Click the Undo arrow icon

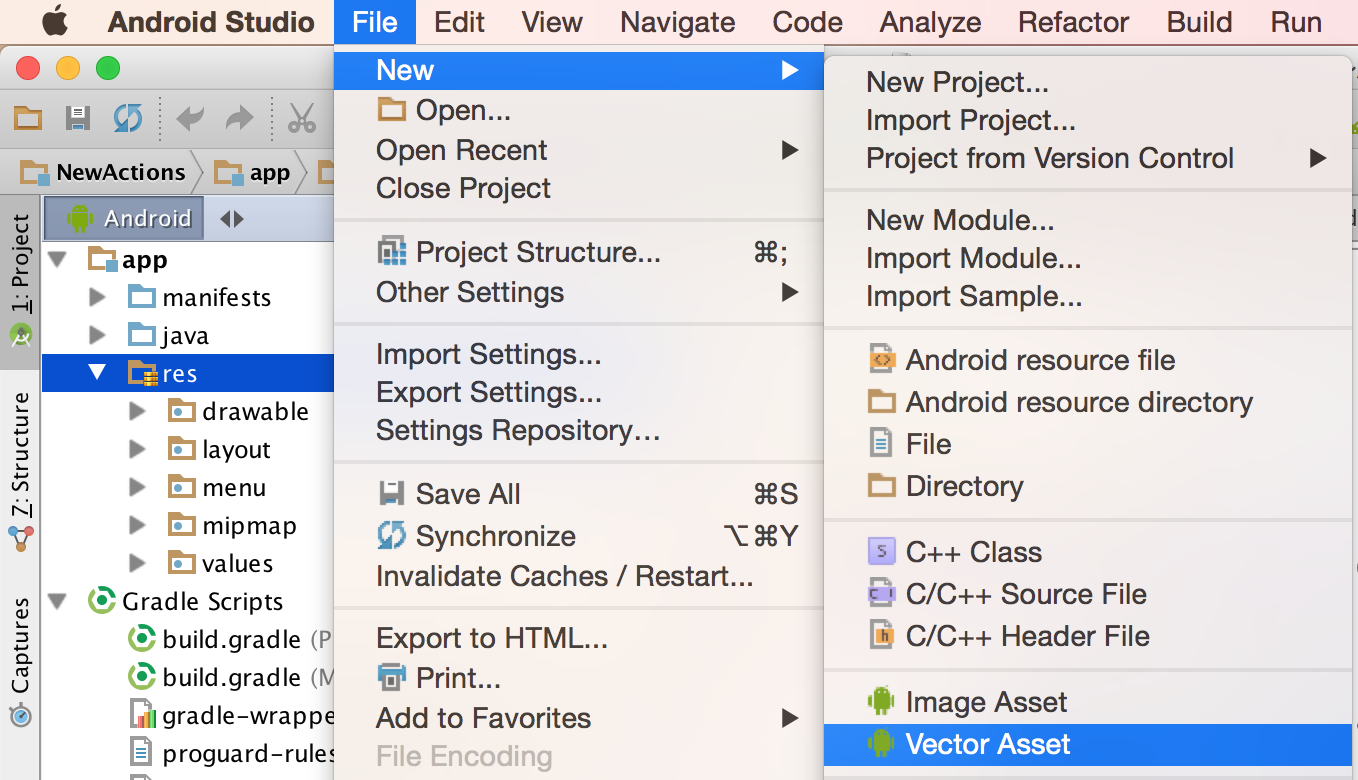tap(190, 119)
